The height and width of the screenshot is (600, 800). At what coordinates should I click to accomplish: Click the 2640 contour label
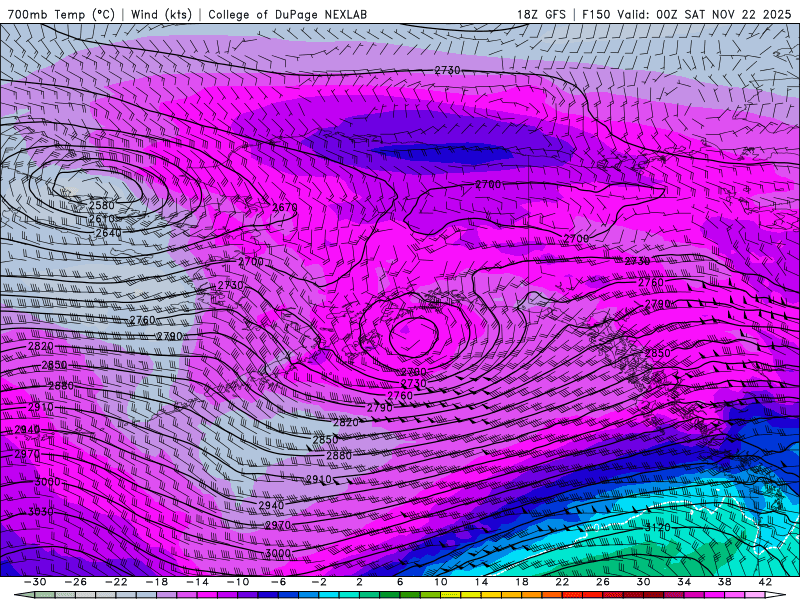(109, 233)
